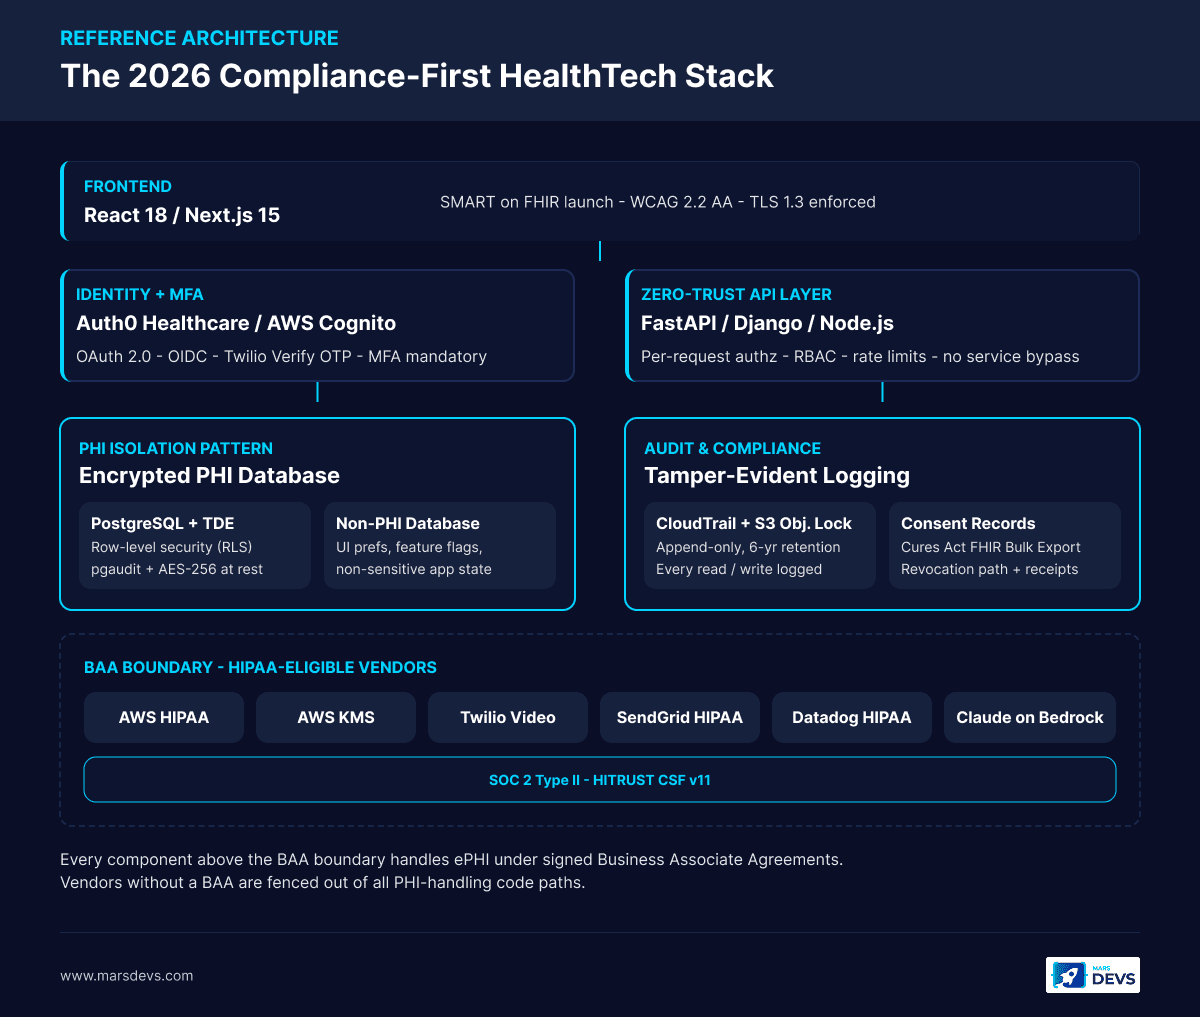Click 'Tamper-Evident Logging' heading
1200x1017 pixels.
tap(777, 475)
